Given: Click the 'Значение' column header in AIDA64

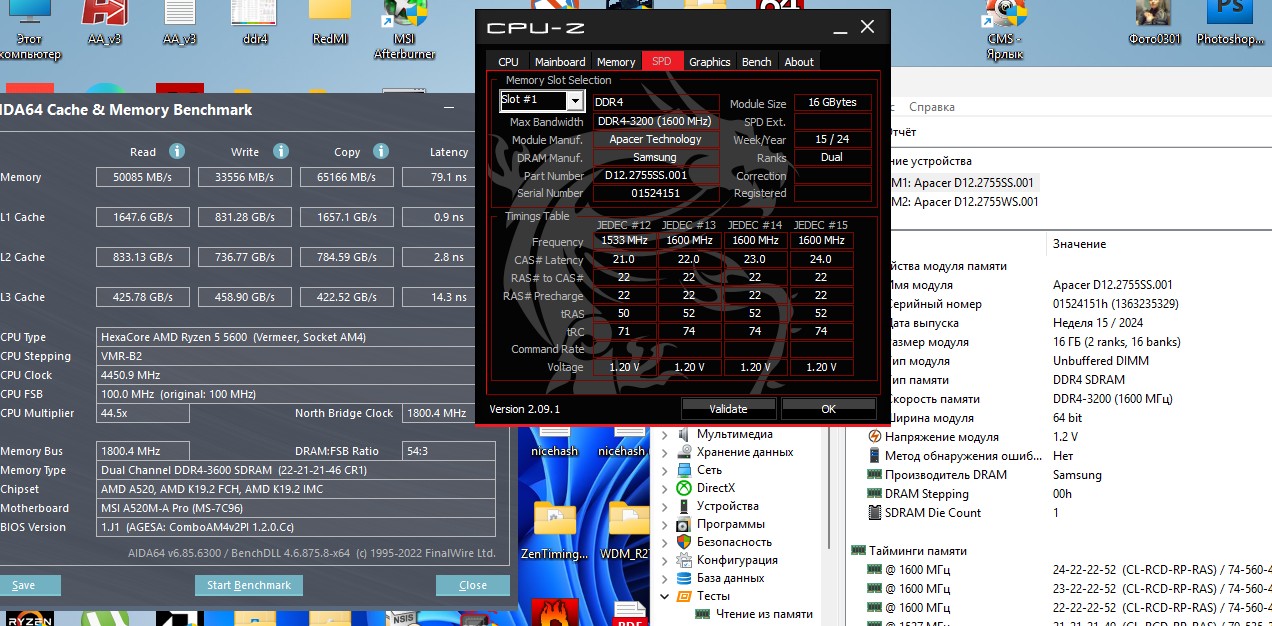Looking at the screenshot, I should coord(1079,244).
